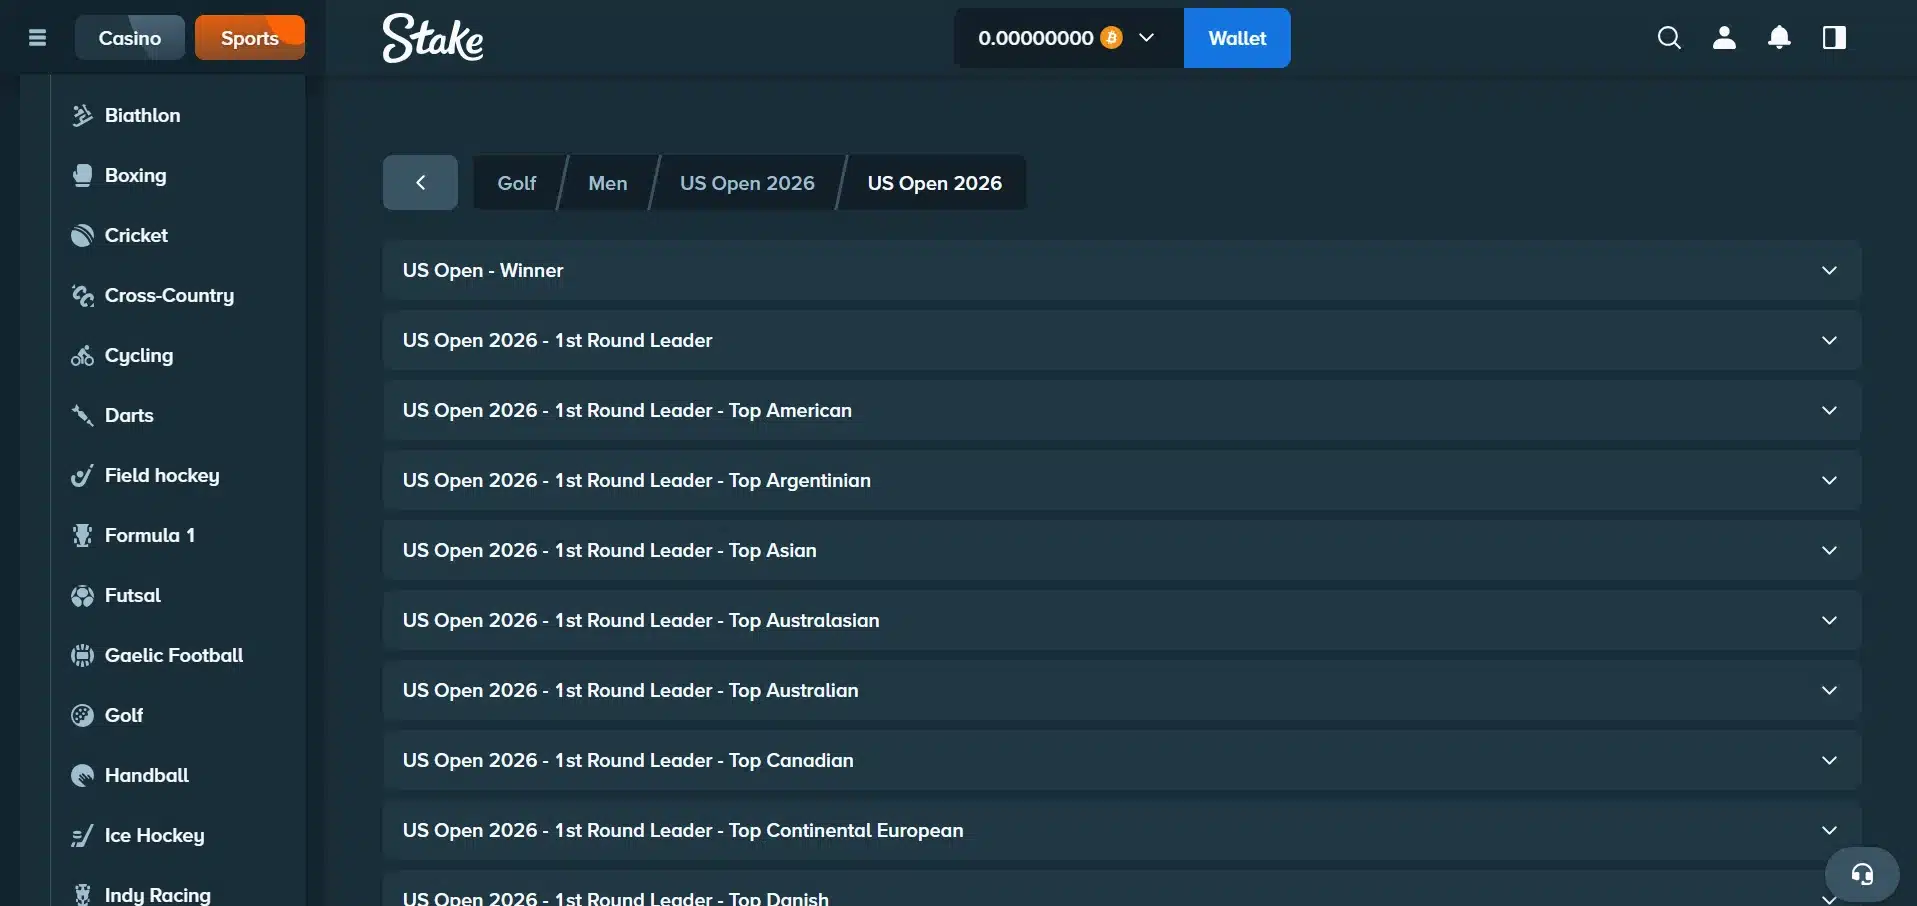Go to first US Open 2026 breadcrumb
1917x906 pixels.
[747, 183]
